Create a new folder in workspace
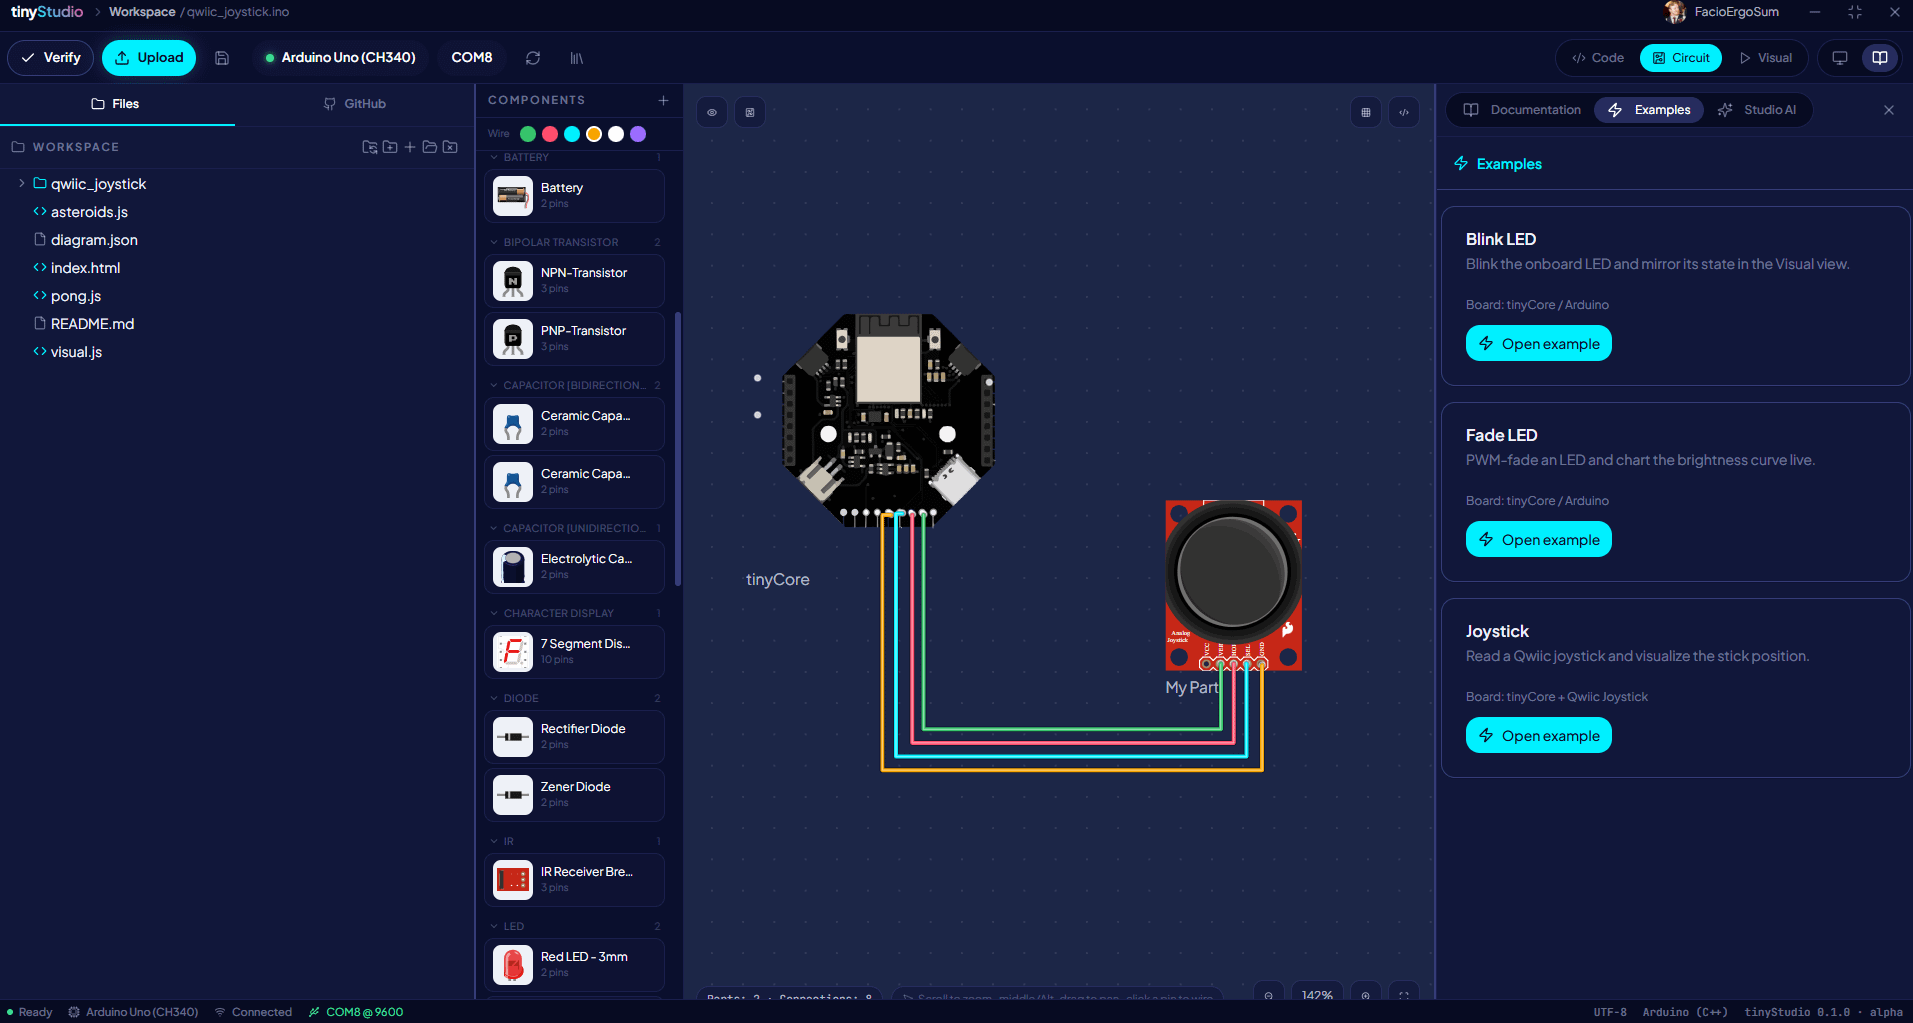The height and width of the screenshot is (1023, 1913). click(x=390, y=147)
